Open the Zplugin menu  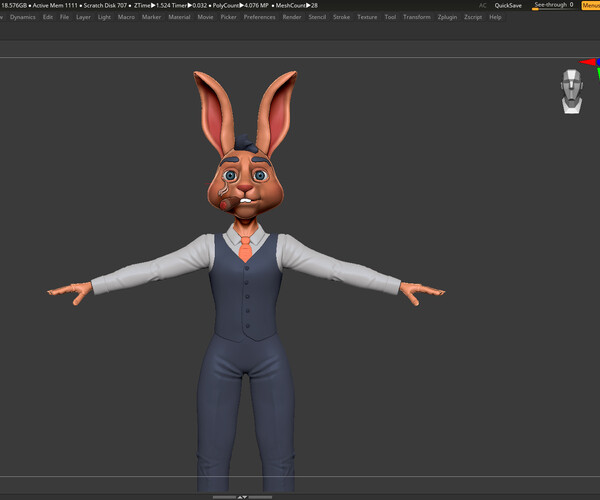(447, 17)
